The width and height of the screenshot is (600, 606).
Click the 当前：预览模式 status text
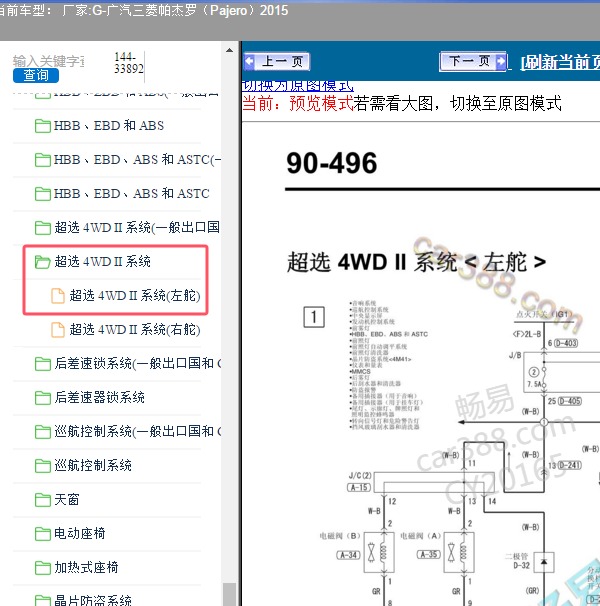click(298, 104)
